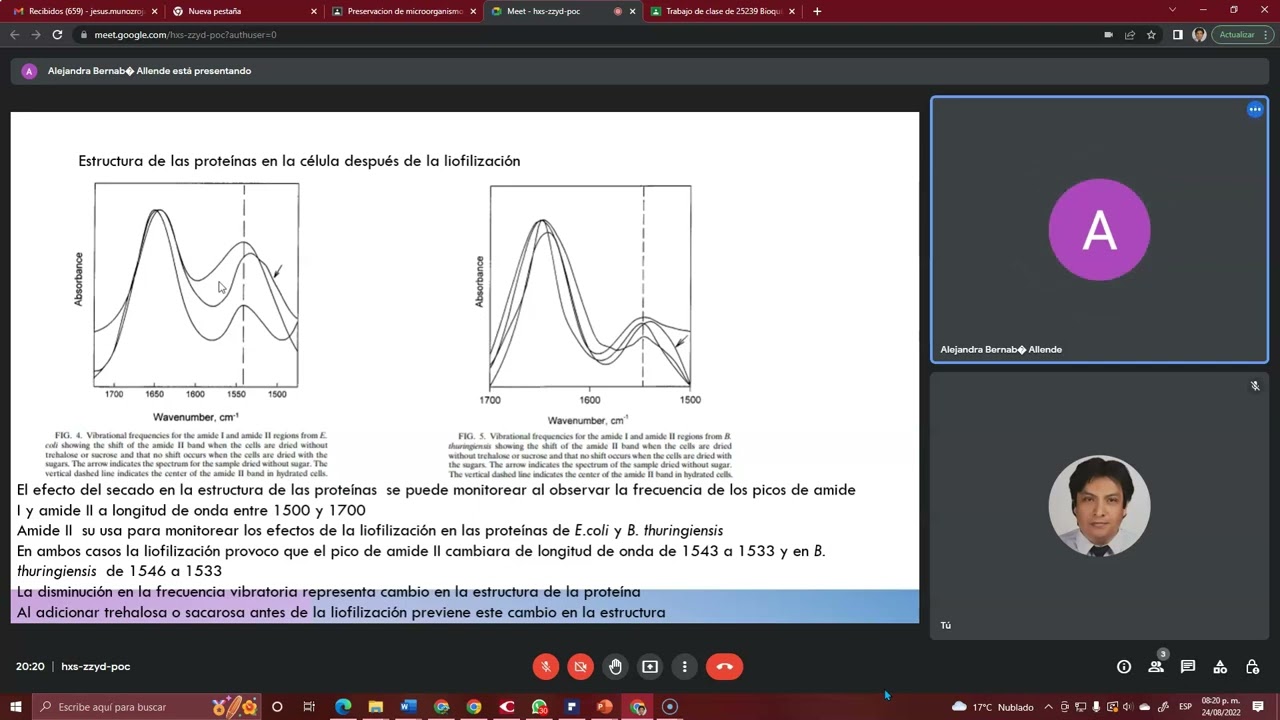Open Windows notification center
The width and height of the screenshot is (1280, 720).
point(1258,707)
